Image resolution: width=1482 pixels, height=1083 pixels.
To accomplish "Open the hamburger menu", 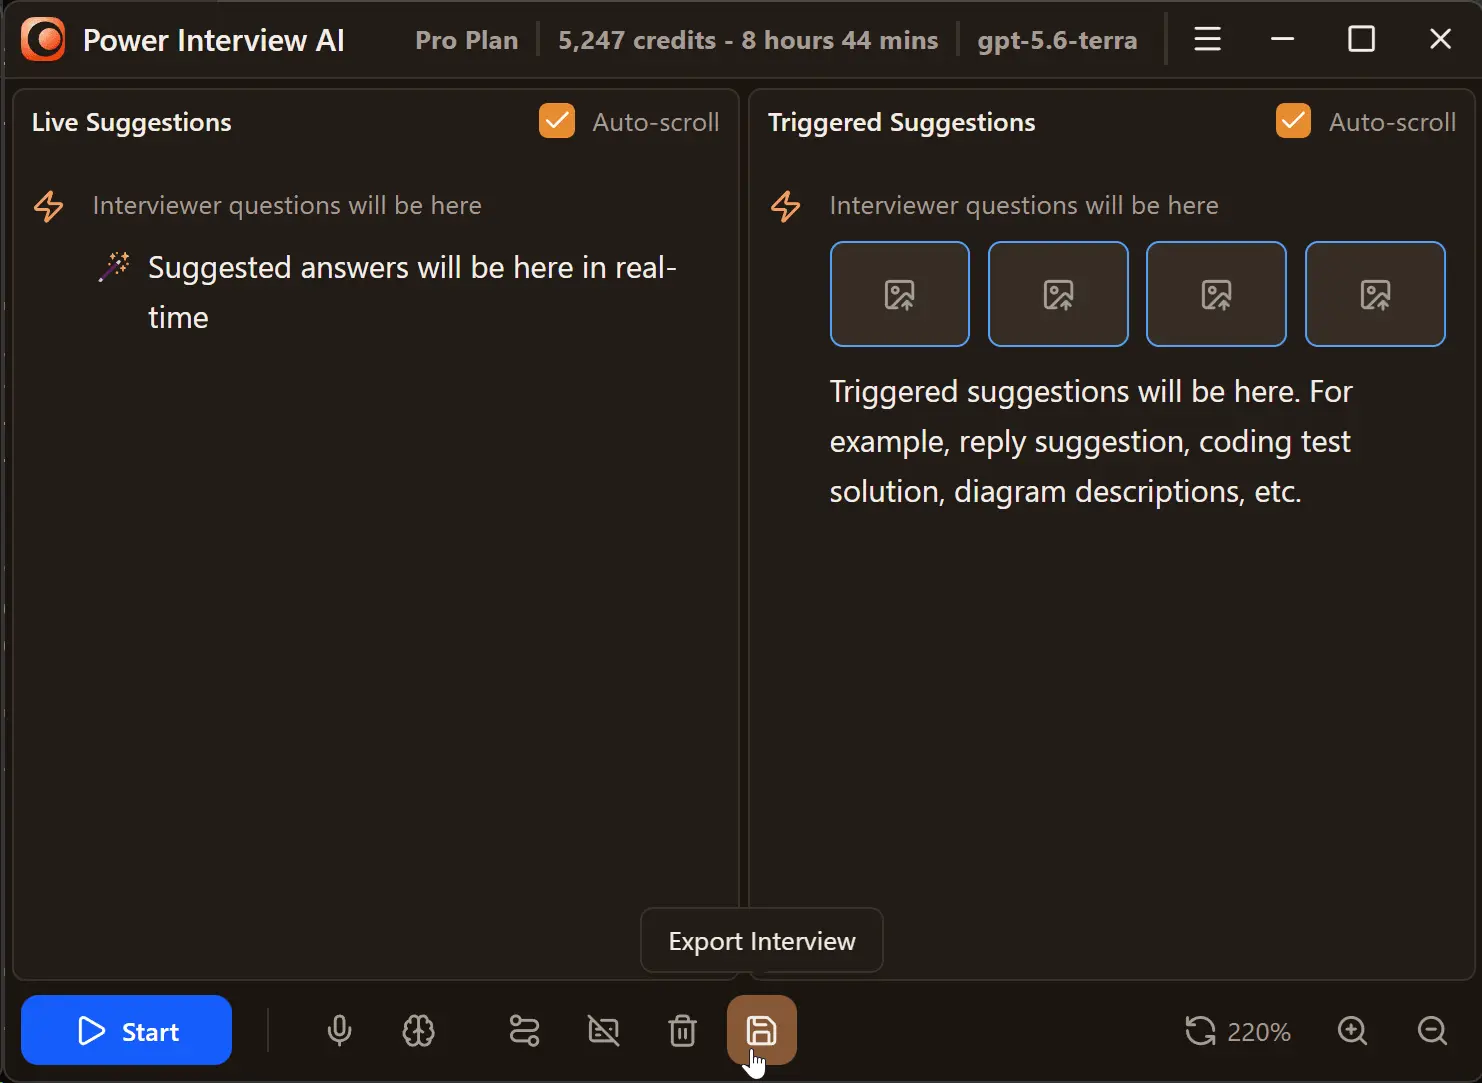I will click(1207, 39).
